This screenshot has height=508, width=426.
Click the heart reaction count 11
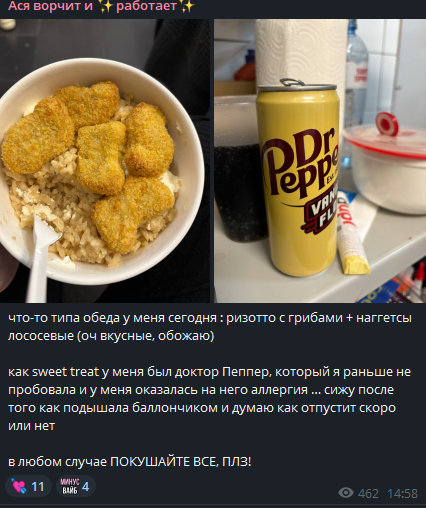pos(38,487)
